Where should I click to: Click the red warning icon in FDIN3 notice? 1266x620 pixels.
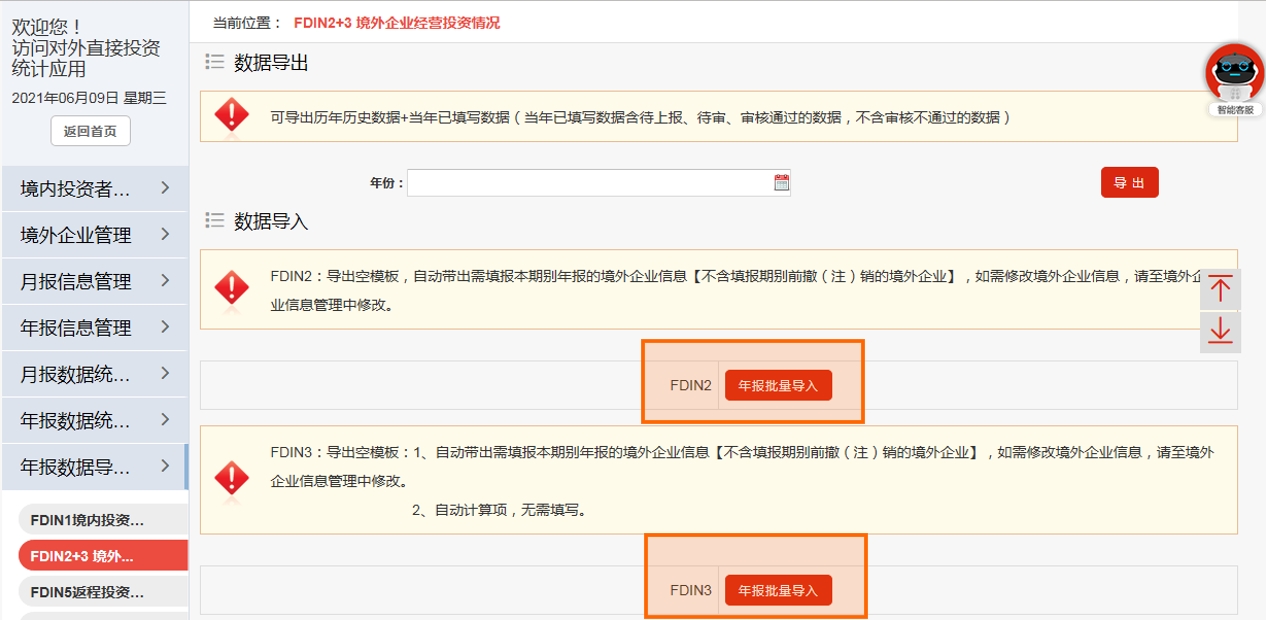[232, 478]
